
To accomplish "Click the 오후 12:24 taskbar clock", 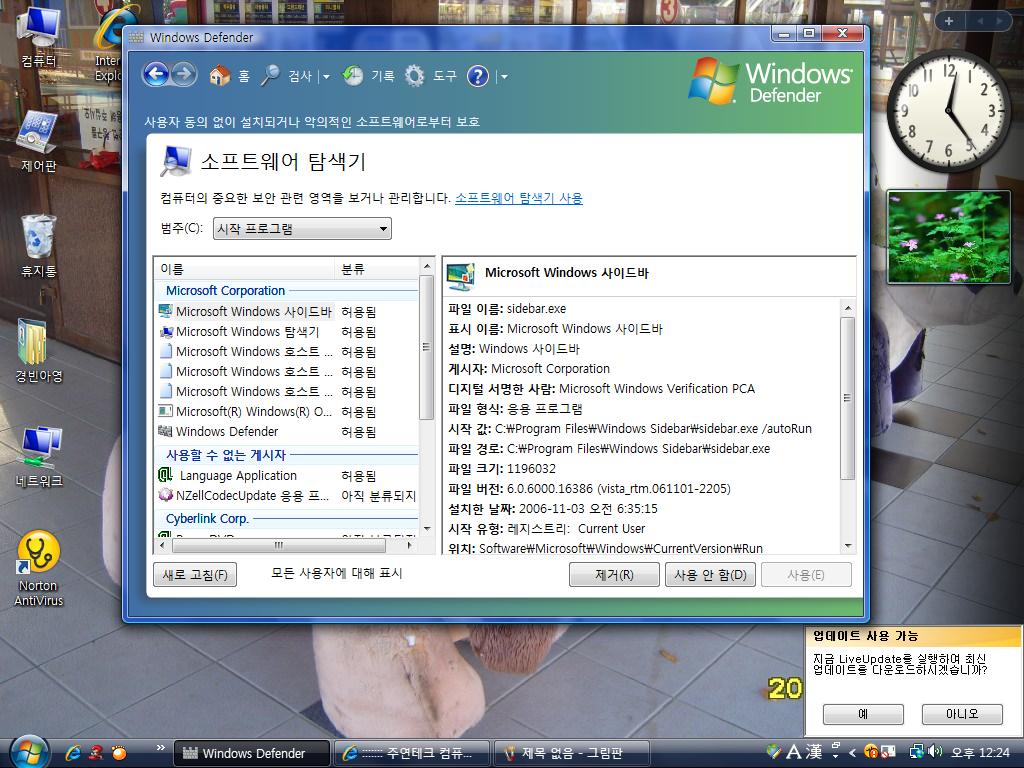I will tap(980, 753).
